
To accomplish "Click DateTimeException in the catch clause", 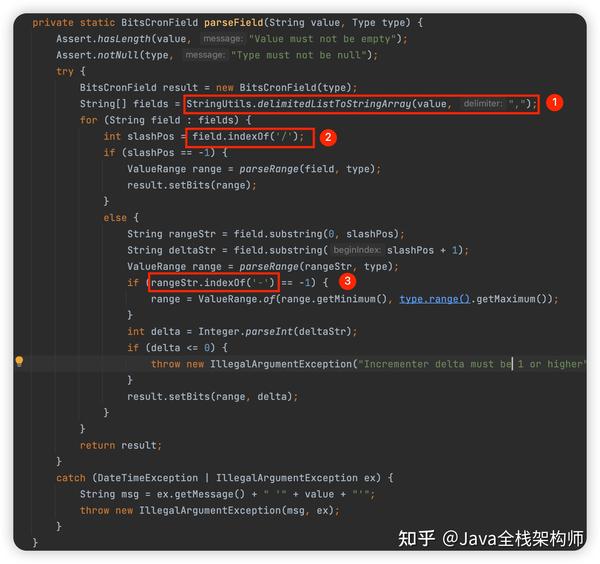I will [148, 478].
